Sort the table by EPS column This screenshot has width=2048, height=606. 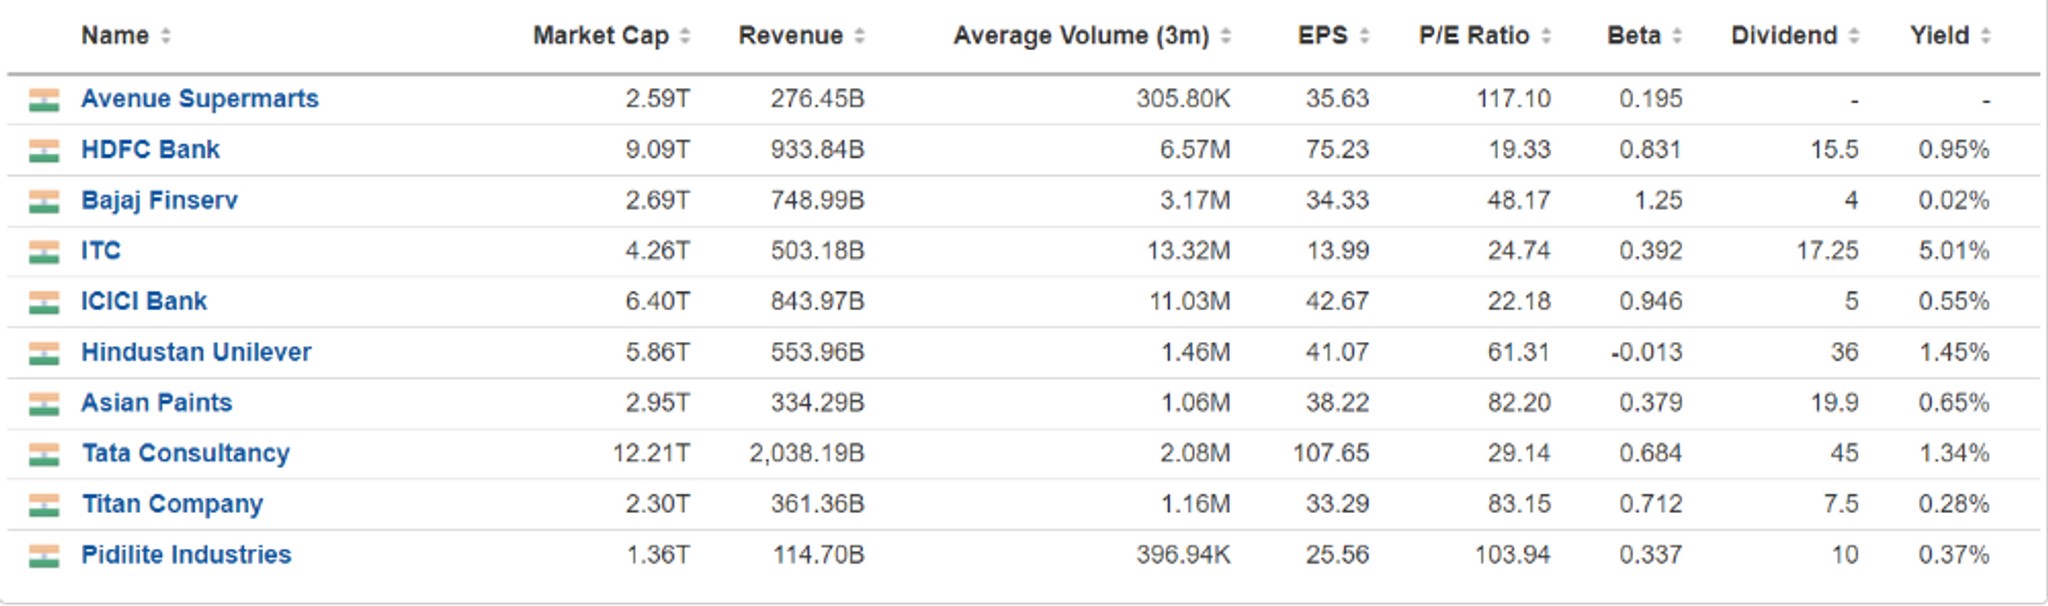[1333, 36]
